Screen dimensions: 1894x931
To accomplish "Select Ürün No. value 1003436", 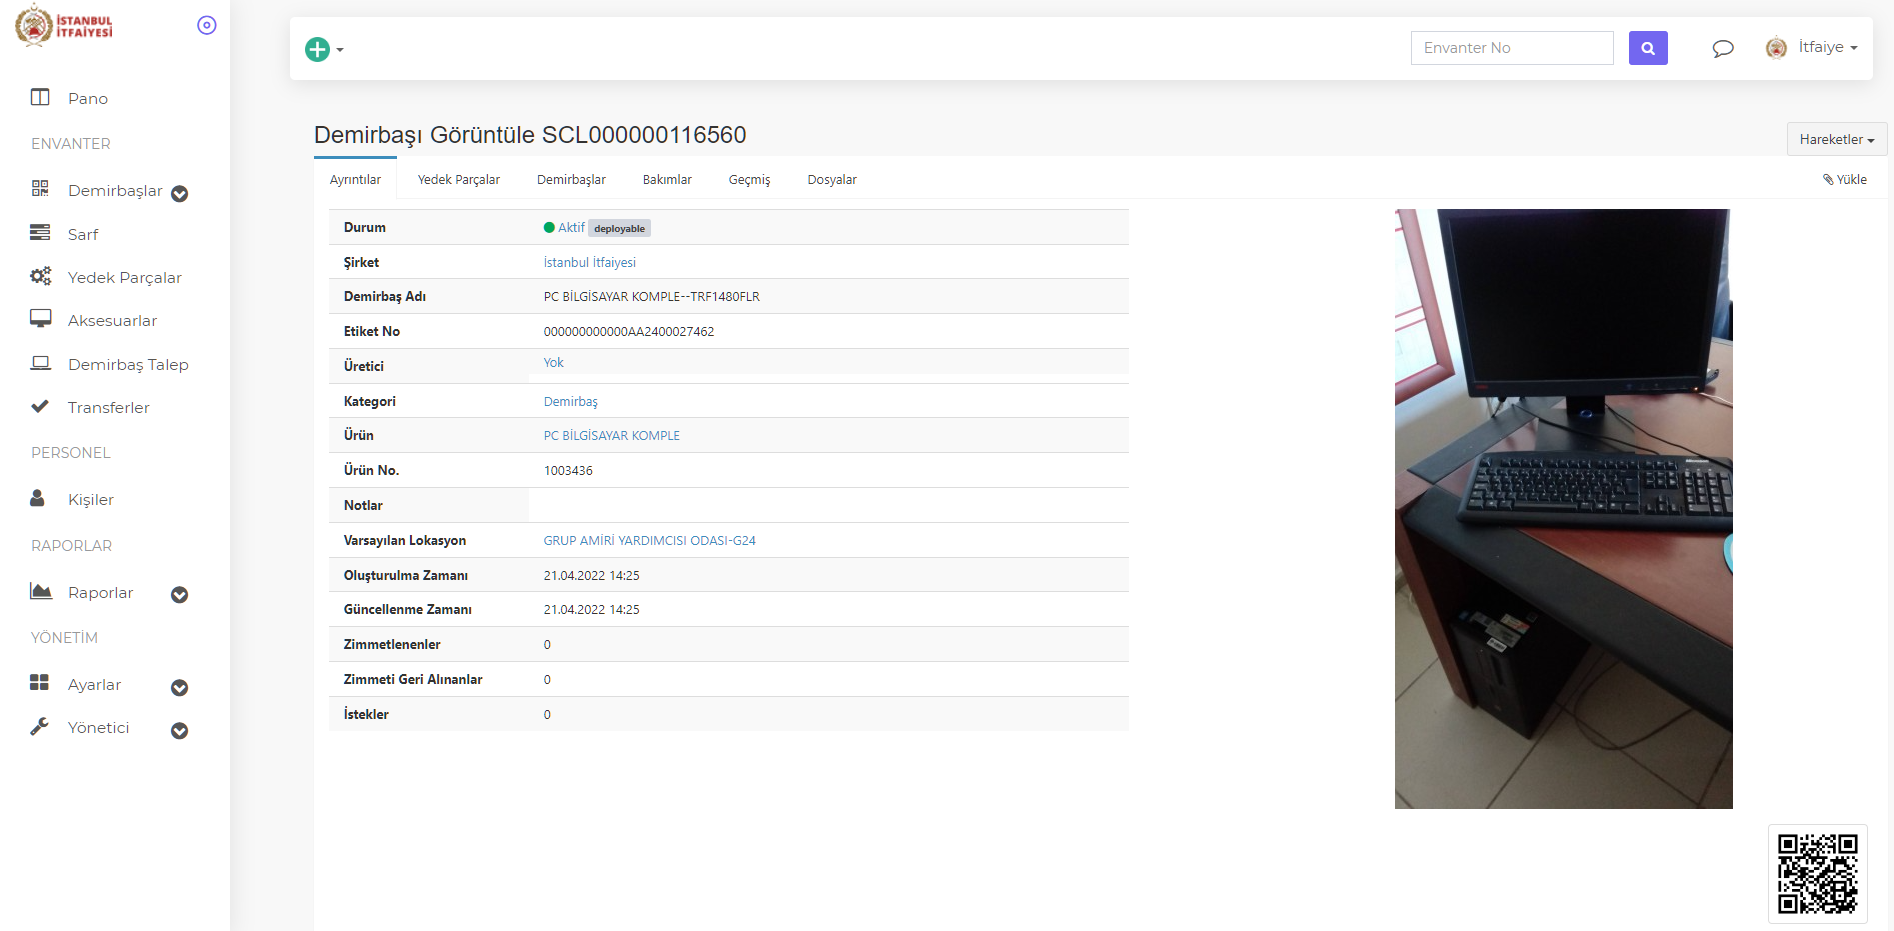I will click(x=568, y=470).
